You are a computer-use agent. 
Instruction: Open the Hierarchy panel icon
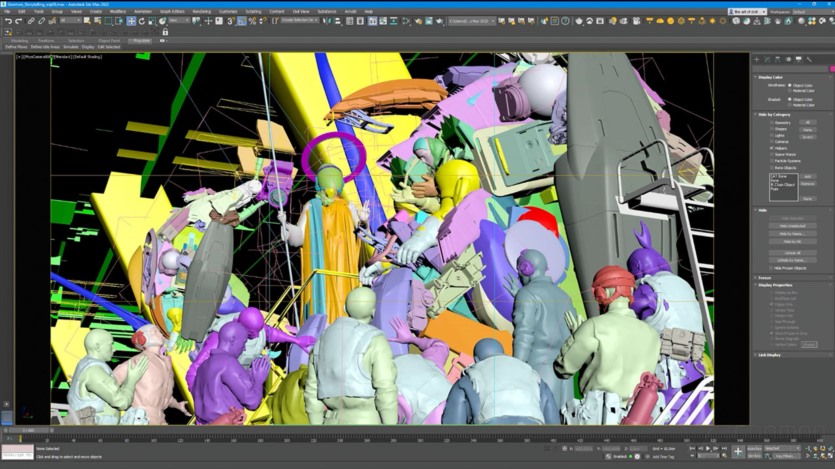coord(777,60)
